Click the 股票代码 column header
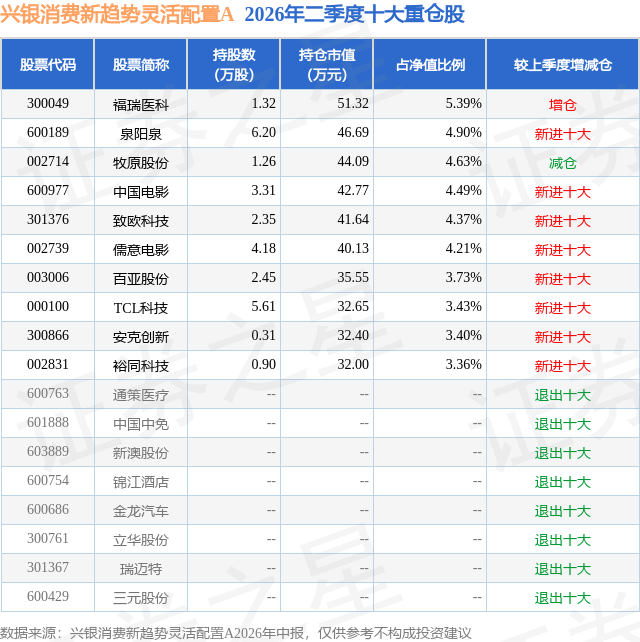Image resolution: width=640 pixels, height=642 pixels. click(x=48, y=65)
